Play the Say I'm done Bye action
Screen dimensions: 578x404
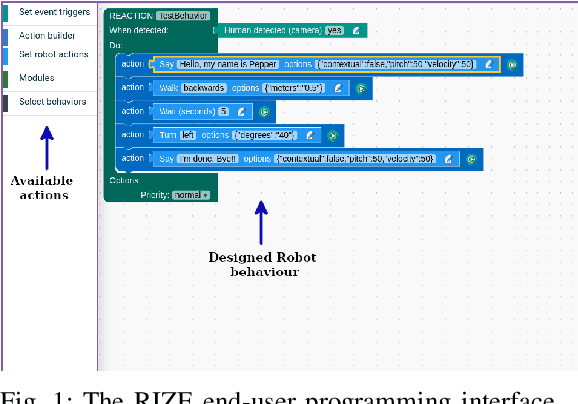click(x=471, y=159)
